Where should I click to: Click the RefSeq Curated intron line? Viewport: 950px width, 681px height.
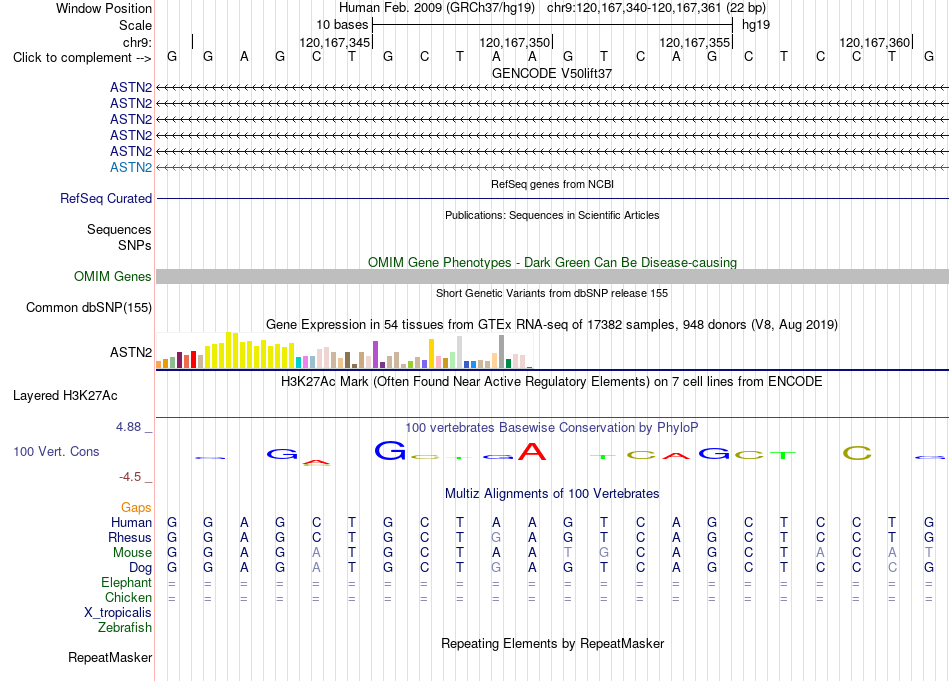(x=552, y=198)
